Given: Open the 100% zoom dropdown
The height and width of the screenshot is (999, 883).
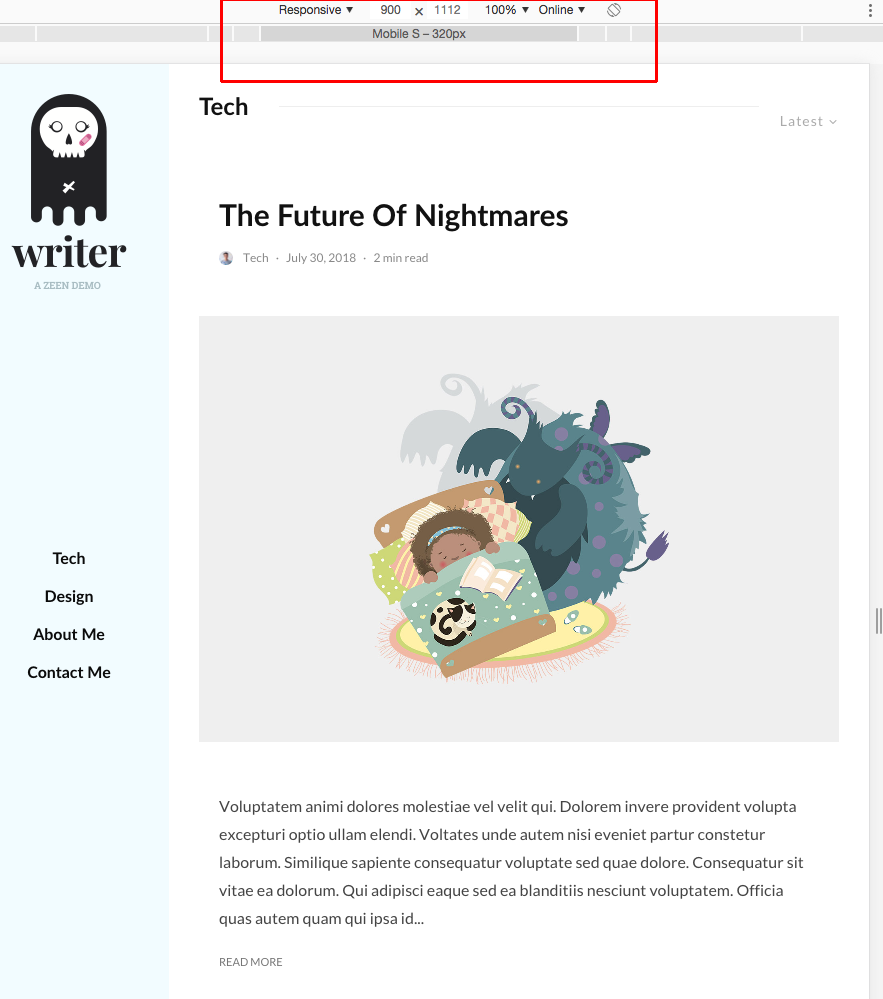Looking at the screenshot, I should tap(506, 10).
